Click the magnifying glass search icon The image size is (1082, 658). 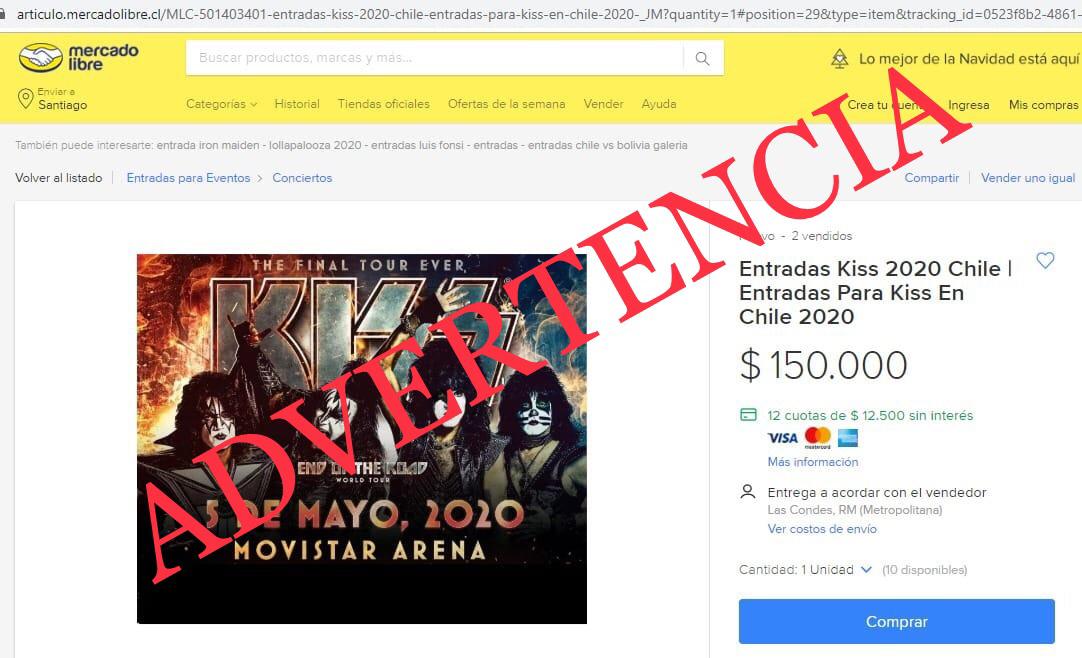pyautogui.click(x=702, y=59)
